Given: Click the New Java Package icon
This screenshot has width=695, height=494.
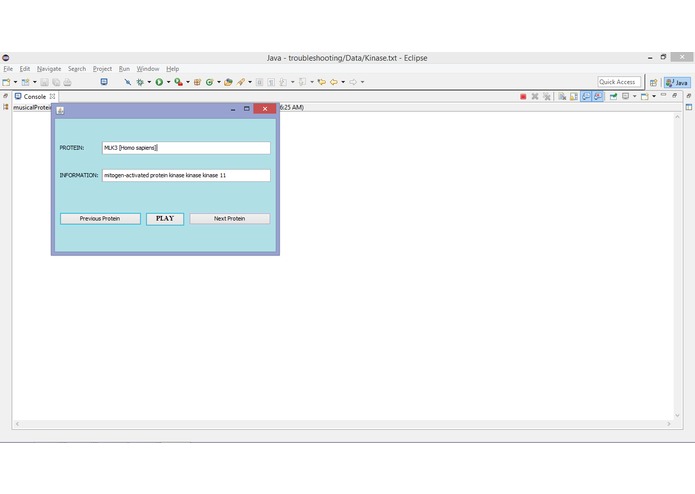Looking at the screenshot, I should [x=198, y=82].
